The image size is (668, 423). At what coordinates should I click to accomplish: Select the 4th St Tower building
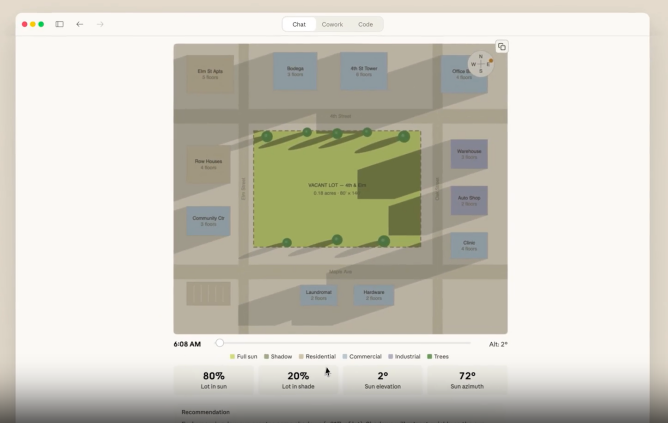[362, 71]
